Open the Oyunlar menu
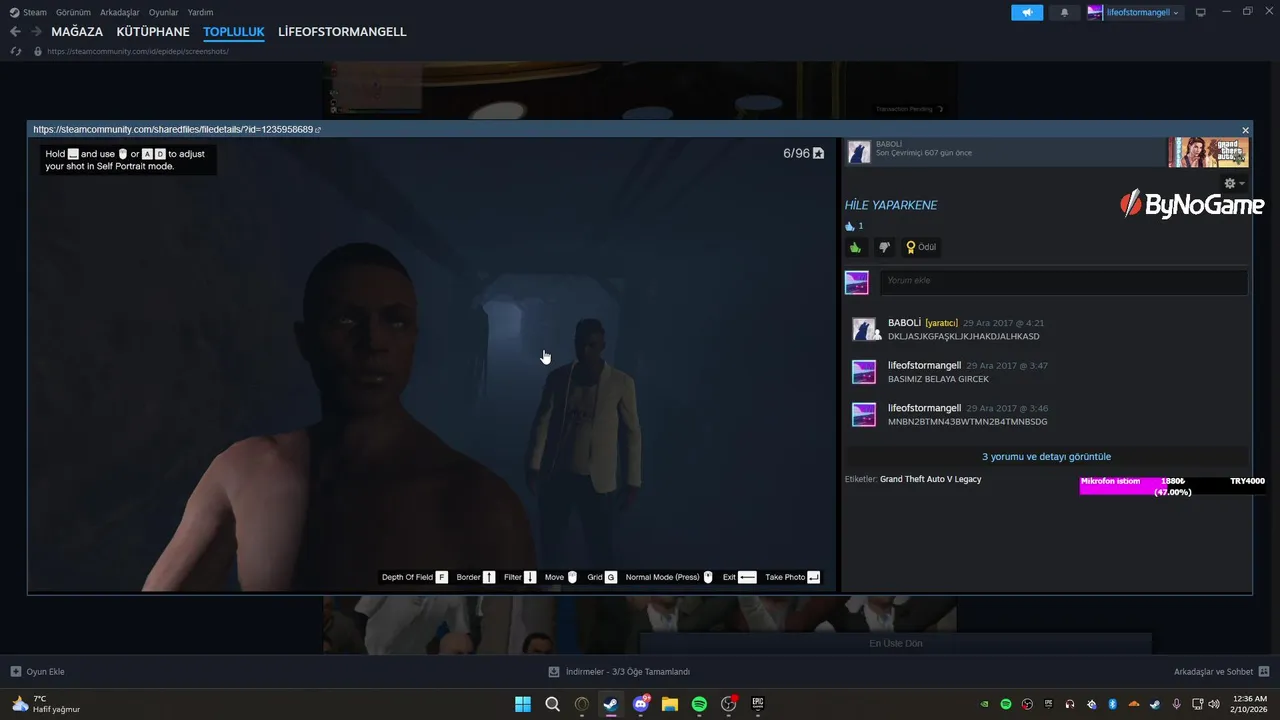This screenshot has width=1280, height=720. [x=164, y=12]
